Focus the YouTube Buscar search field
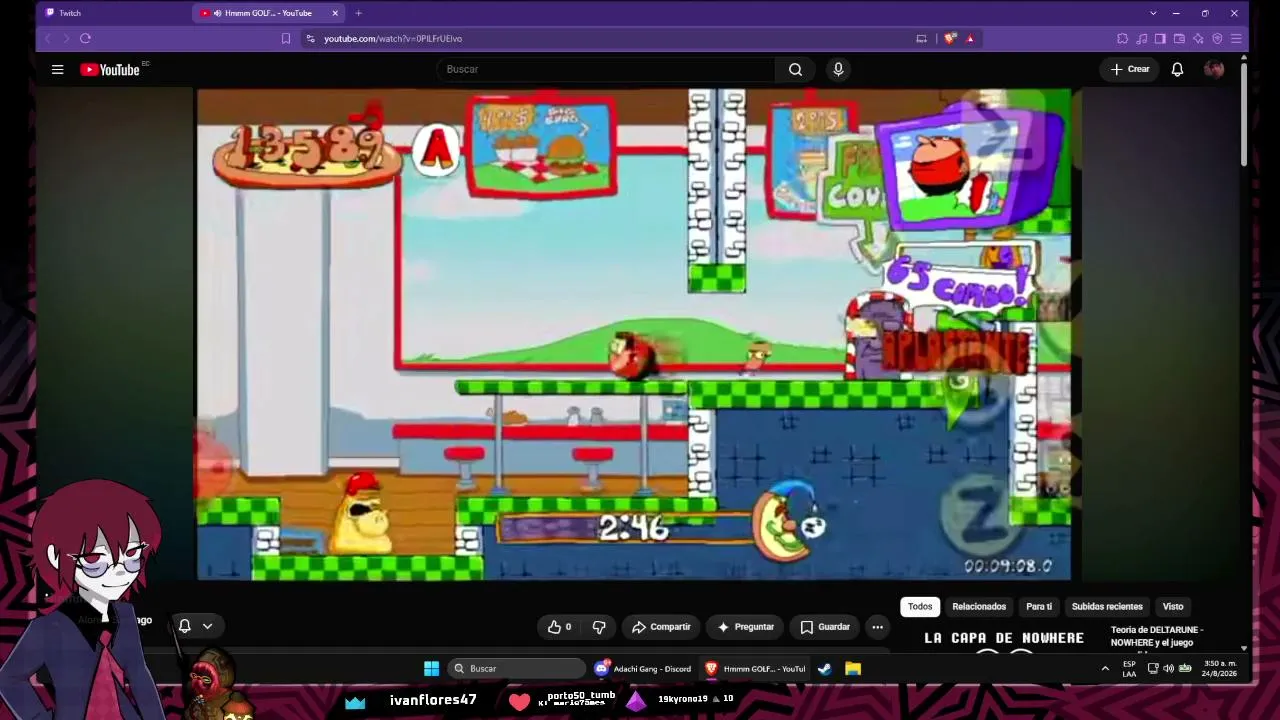Screen dimensions: 1280x720 pyautogui.click(x=606, y=69)
